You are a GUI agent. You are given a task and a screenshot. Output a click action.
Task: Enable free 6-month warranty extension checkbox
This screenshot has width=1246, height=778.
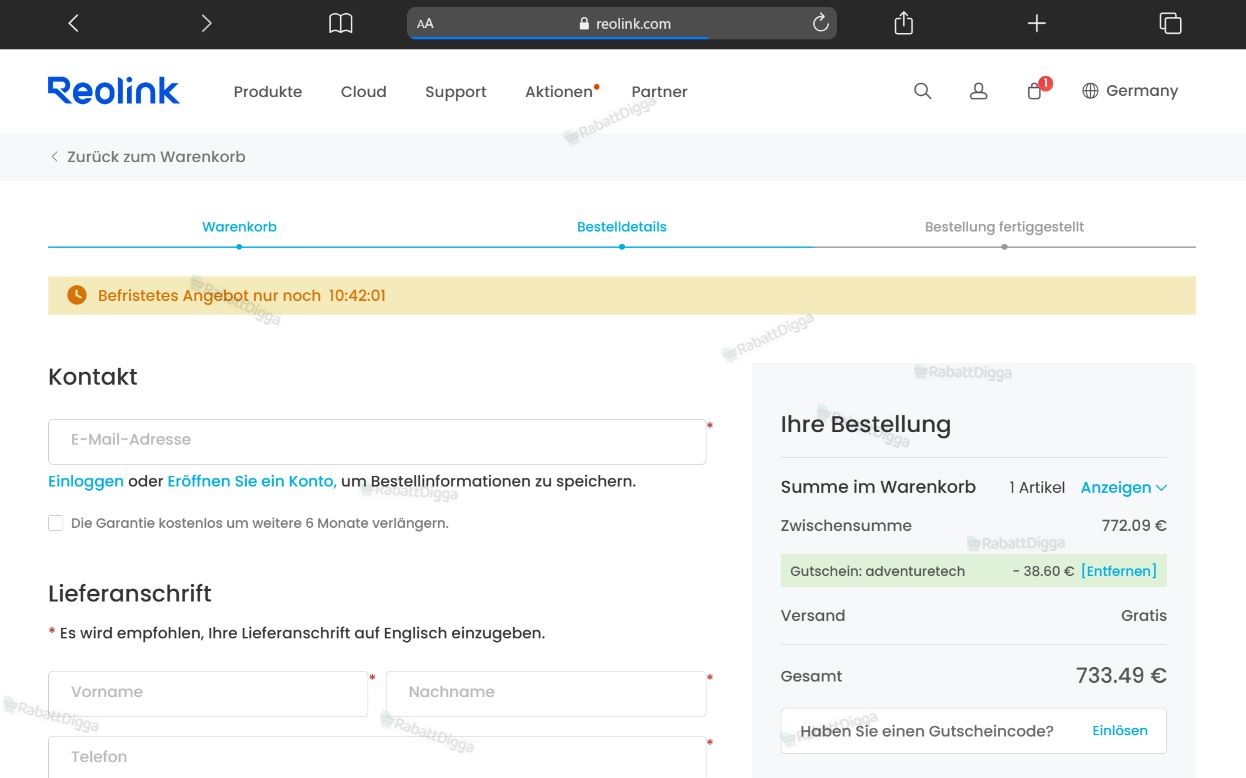(x=56, y=523)
